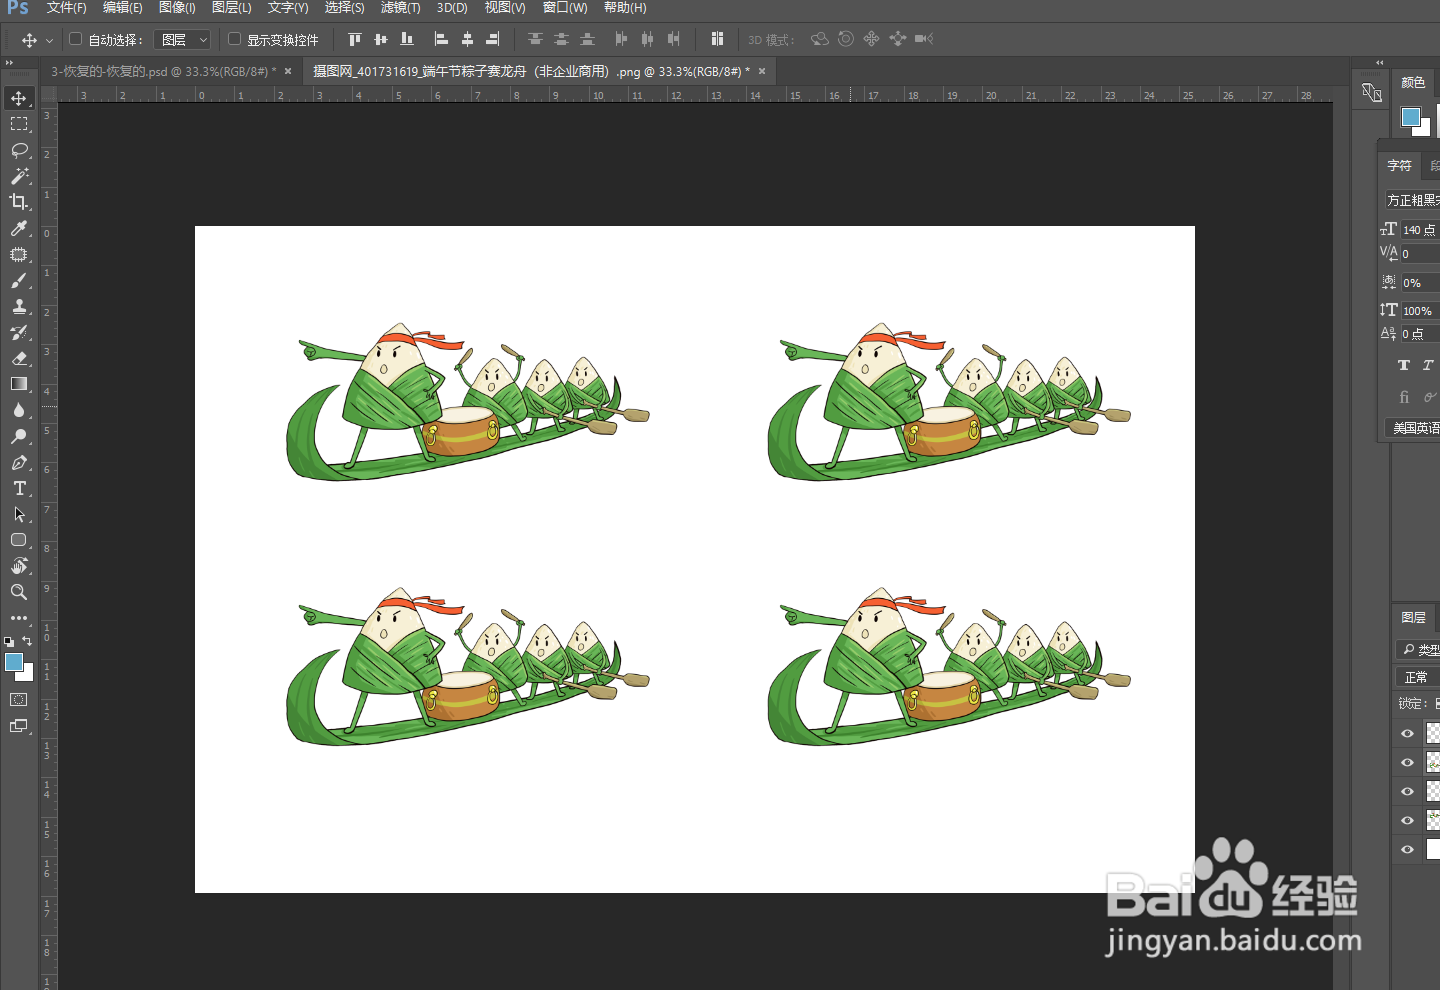1440x990 pixels.
Task: Select the History Brush tool
Action: pos(18,332)
